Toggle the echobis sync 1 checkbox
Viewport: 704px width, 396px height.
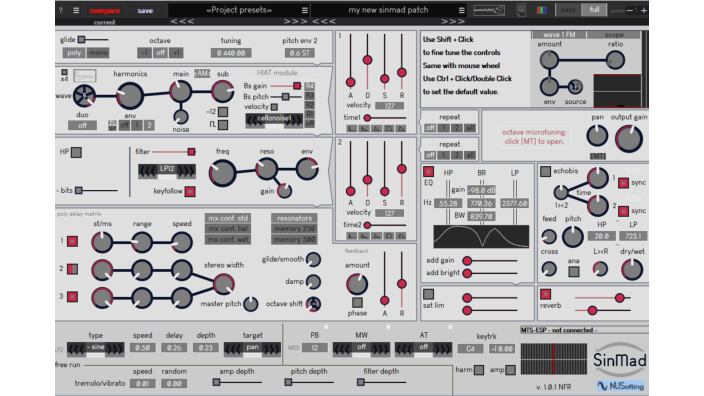click(x=623, y=183)
